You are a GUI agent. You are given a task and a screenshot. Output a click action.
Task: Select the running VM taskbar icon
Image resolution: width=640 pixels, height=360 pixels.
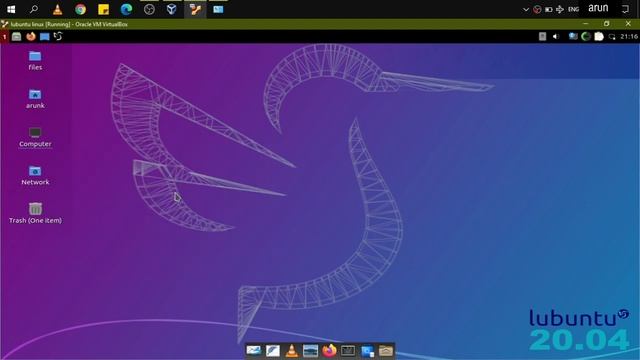click(195, 9)
